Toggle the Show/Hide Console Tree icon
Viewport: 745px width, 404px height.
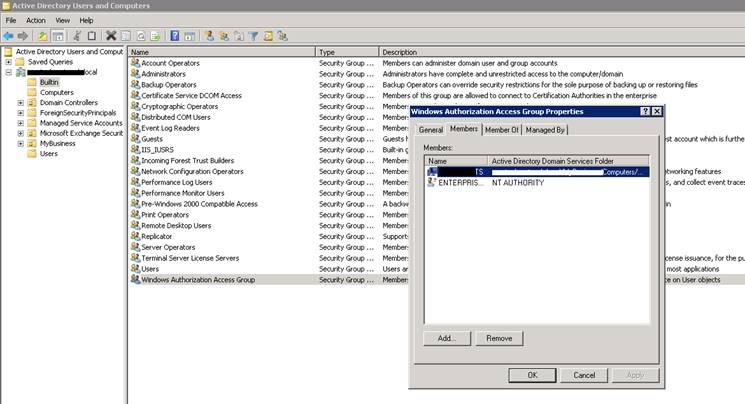pyautogui.click(x=58, y=36)
